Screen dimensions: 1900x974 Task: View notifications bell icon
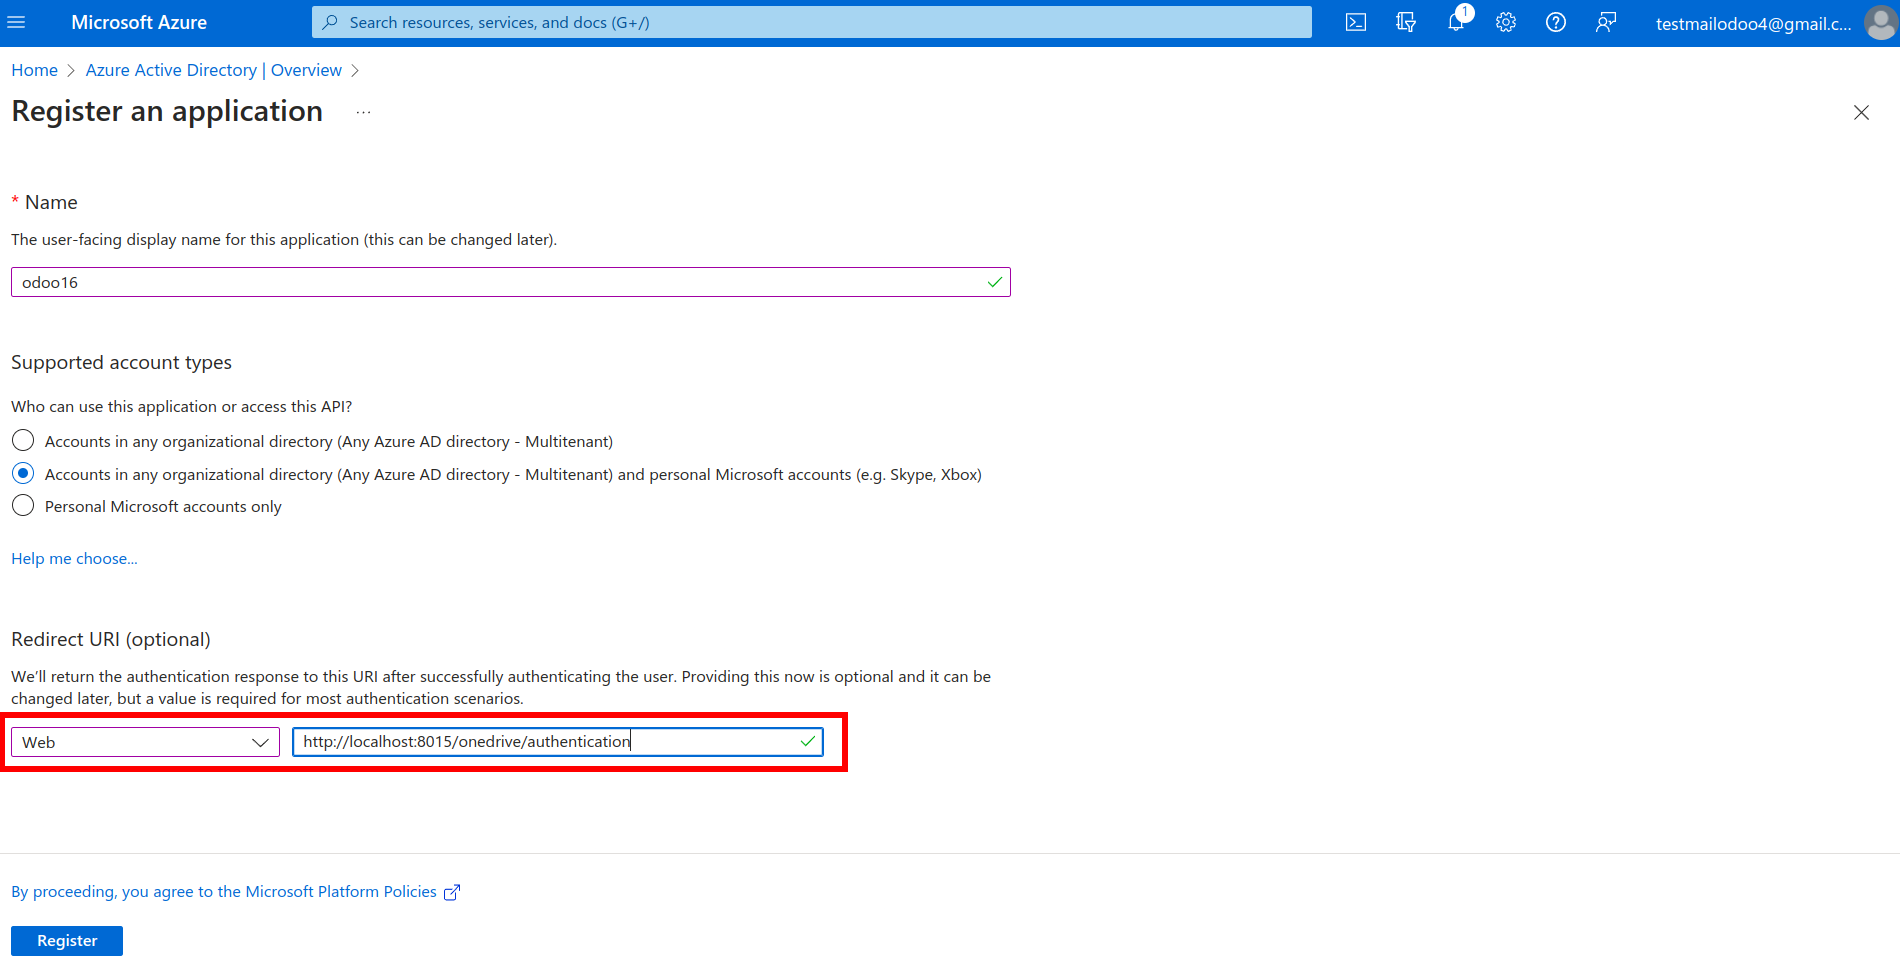[1456, 22]
